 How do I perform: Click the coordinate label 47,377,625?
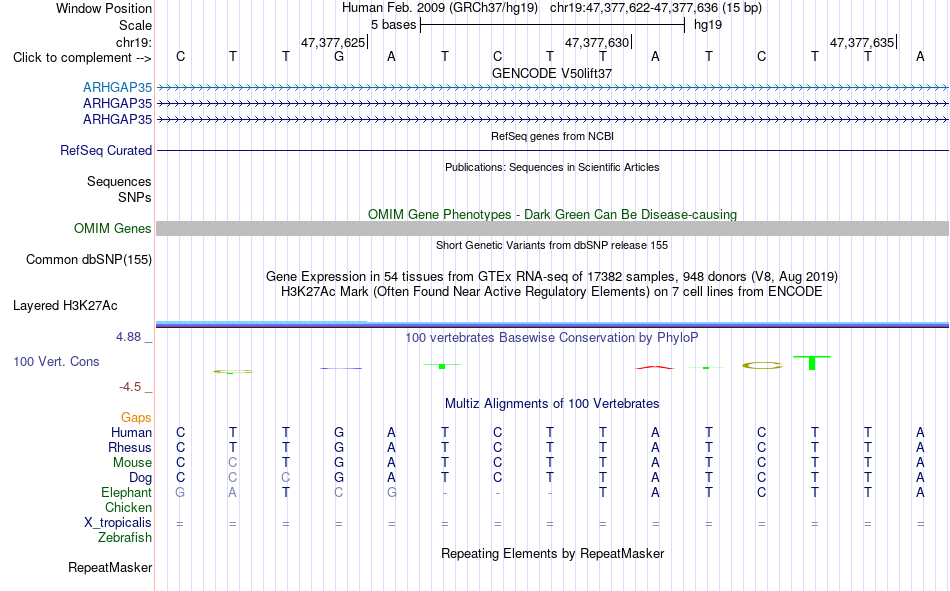[333, 42]
